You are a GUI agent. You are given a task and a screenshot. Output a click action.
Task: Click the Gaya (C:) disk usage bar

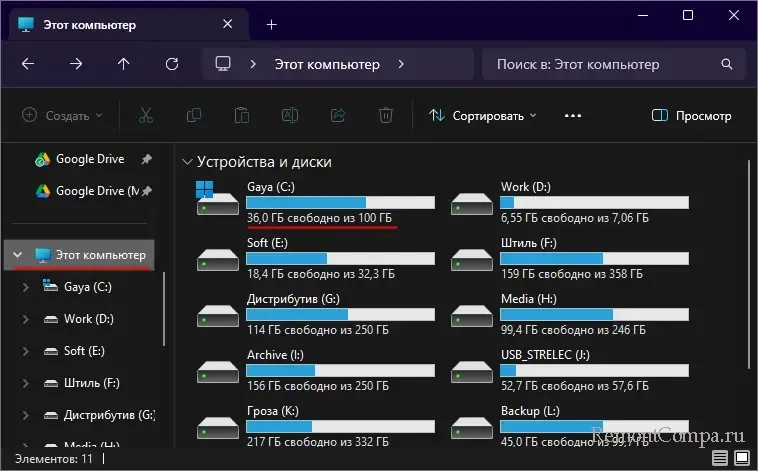tap(340, 202)
